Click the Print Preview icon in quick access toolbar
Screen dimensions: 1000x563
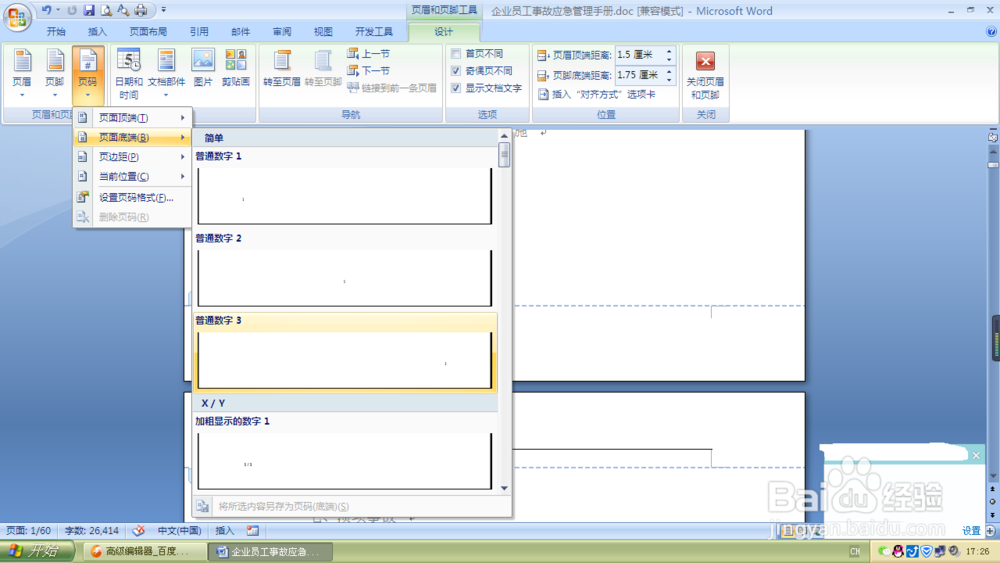tap(106, 10)
